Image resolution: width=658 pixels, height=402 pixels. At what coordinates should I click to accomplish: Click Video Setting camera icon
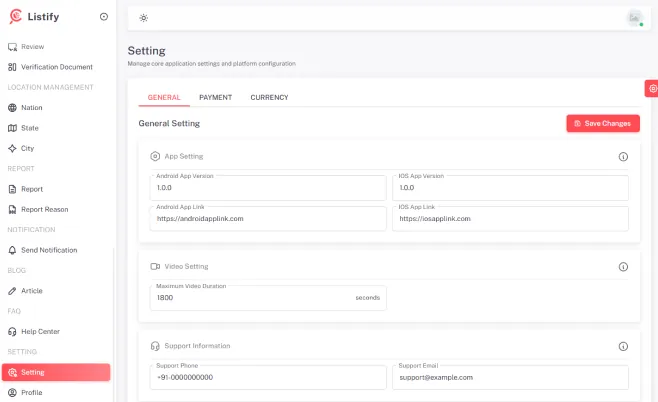pos(155,266)
